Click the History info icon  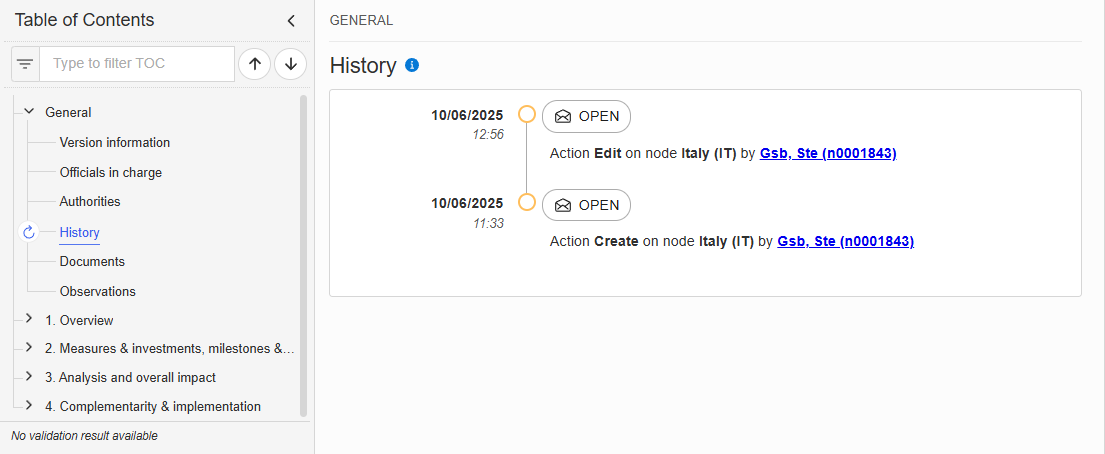click(412, 66)
